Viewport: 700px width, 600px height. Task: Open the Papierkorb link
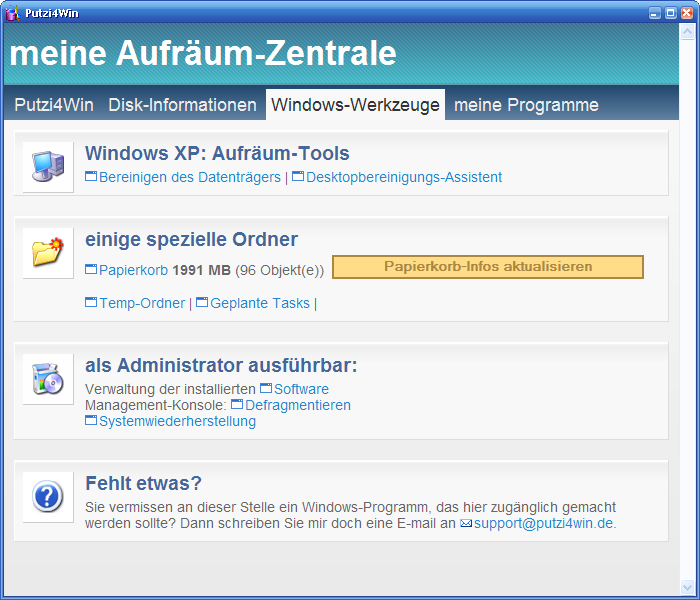click(127, 270)
